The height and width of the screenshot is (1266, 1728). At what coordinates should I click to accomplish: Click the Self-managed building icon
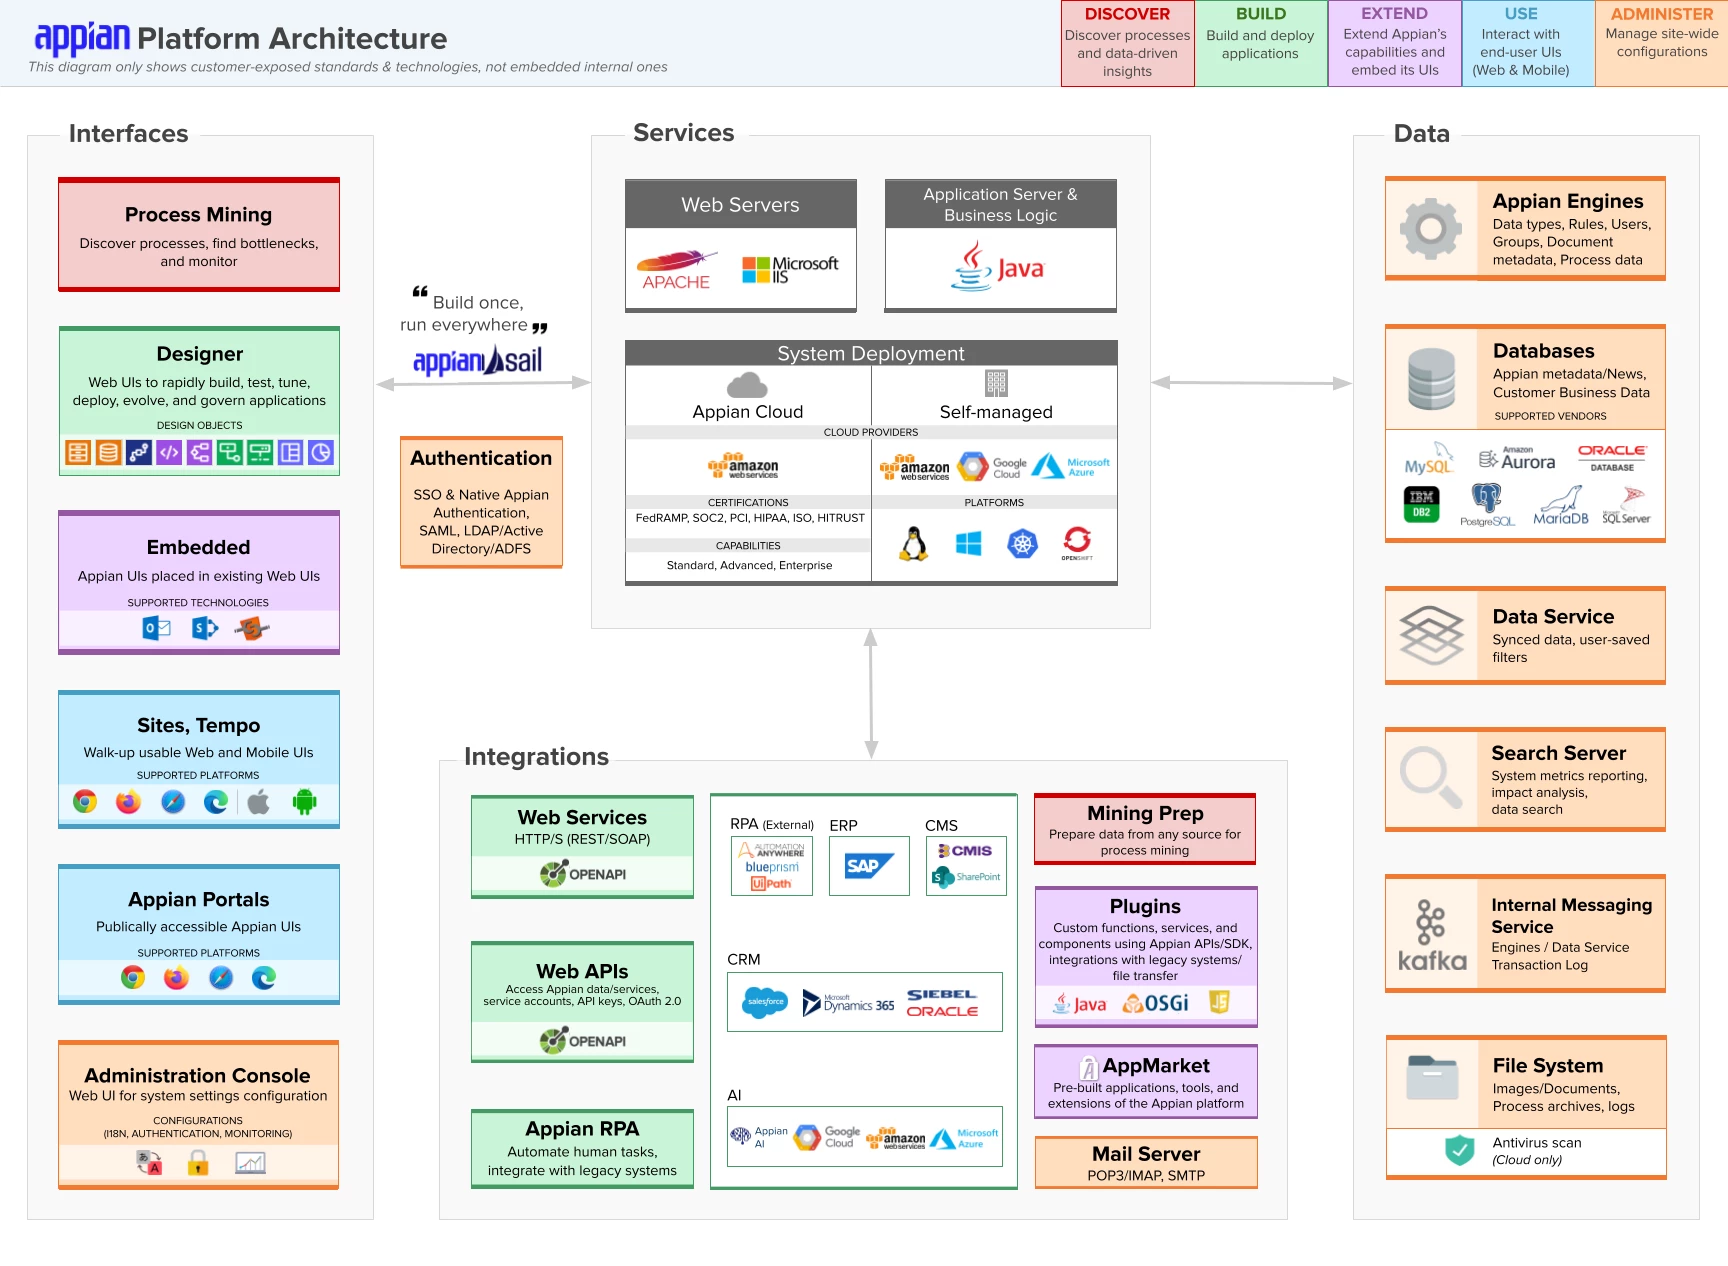click(x=996, y=383)
